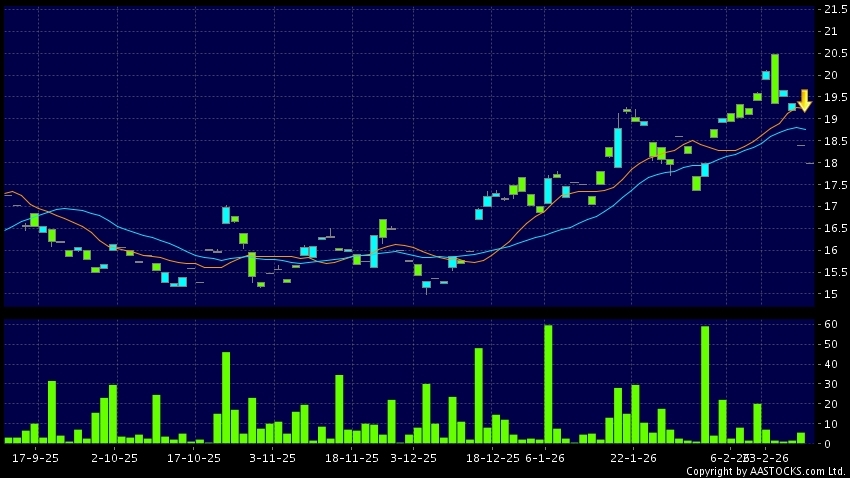This screenshot has height=478, width=850.
Task: Click the yellow down arrow marker
Action: 804,100
